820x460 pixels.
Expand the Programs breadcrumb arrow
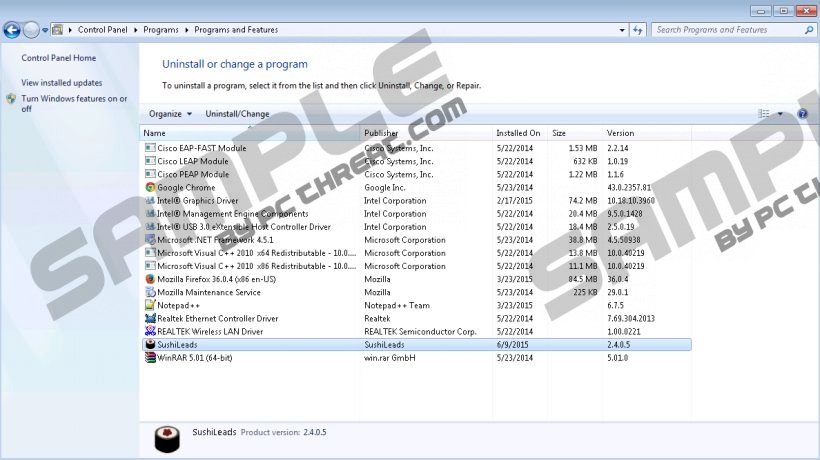187,30
